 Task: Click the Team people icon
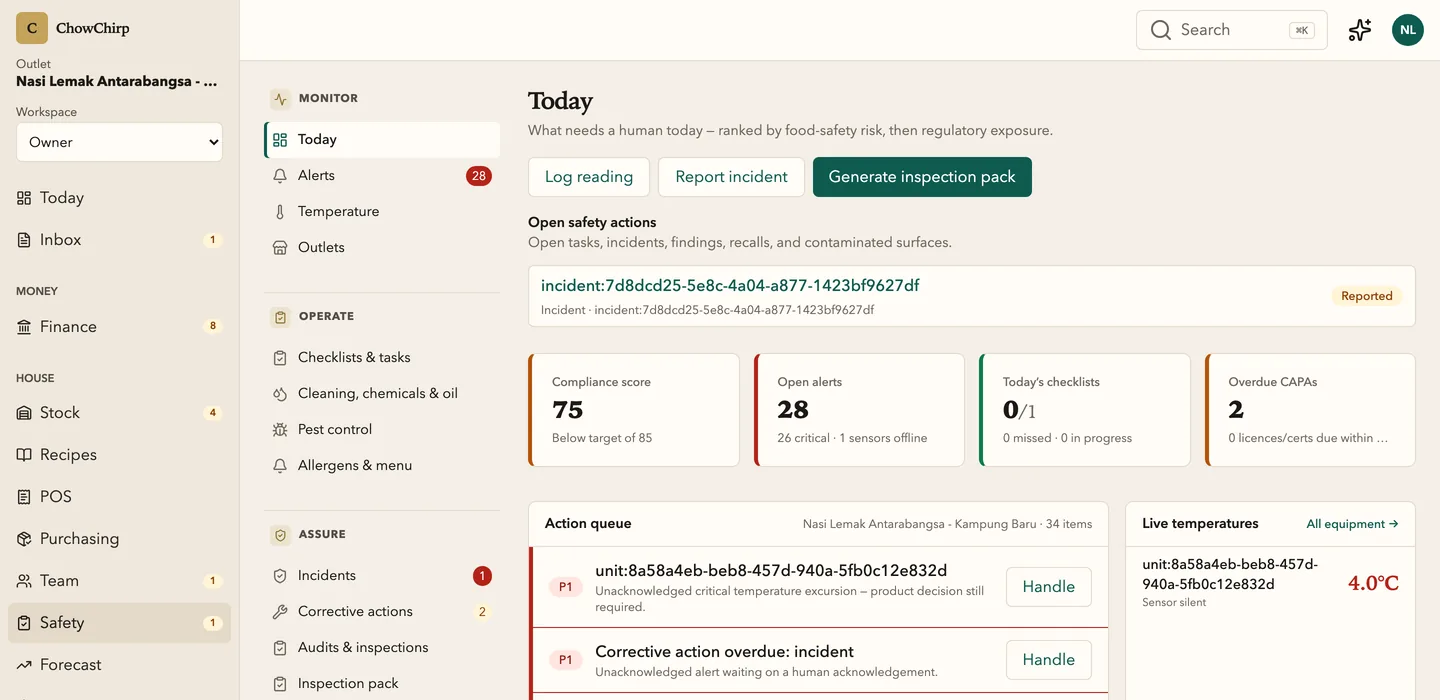pos(24,581)
